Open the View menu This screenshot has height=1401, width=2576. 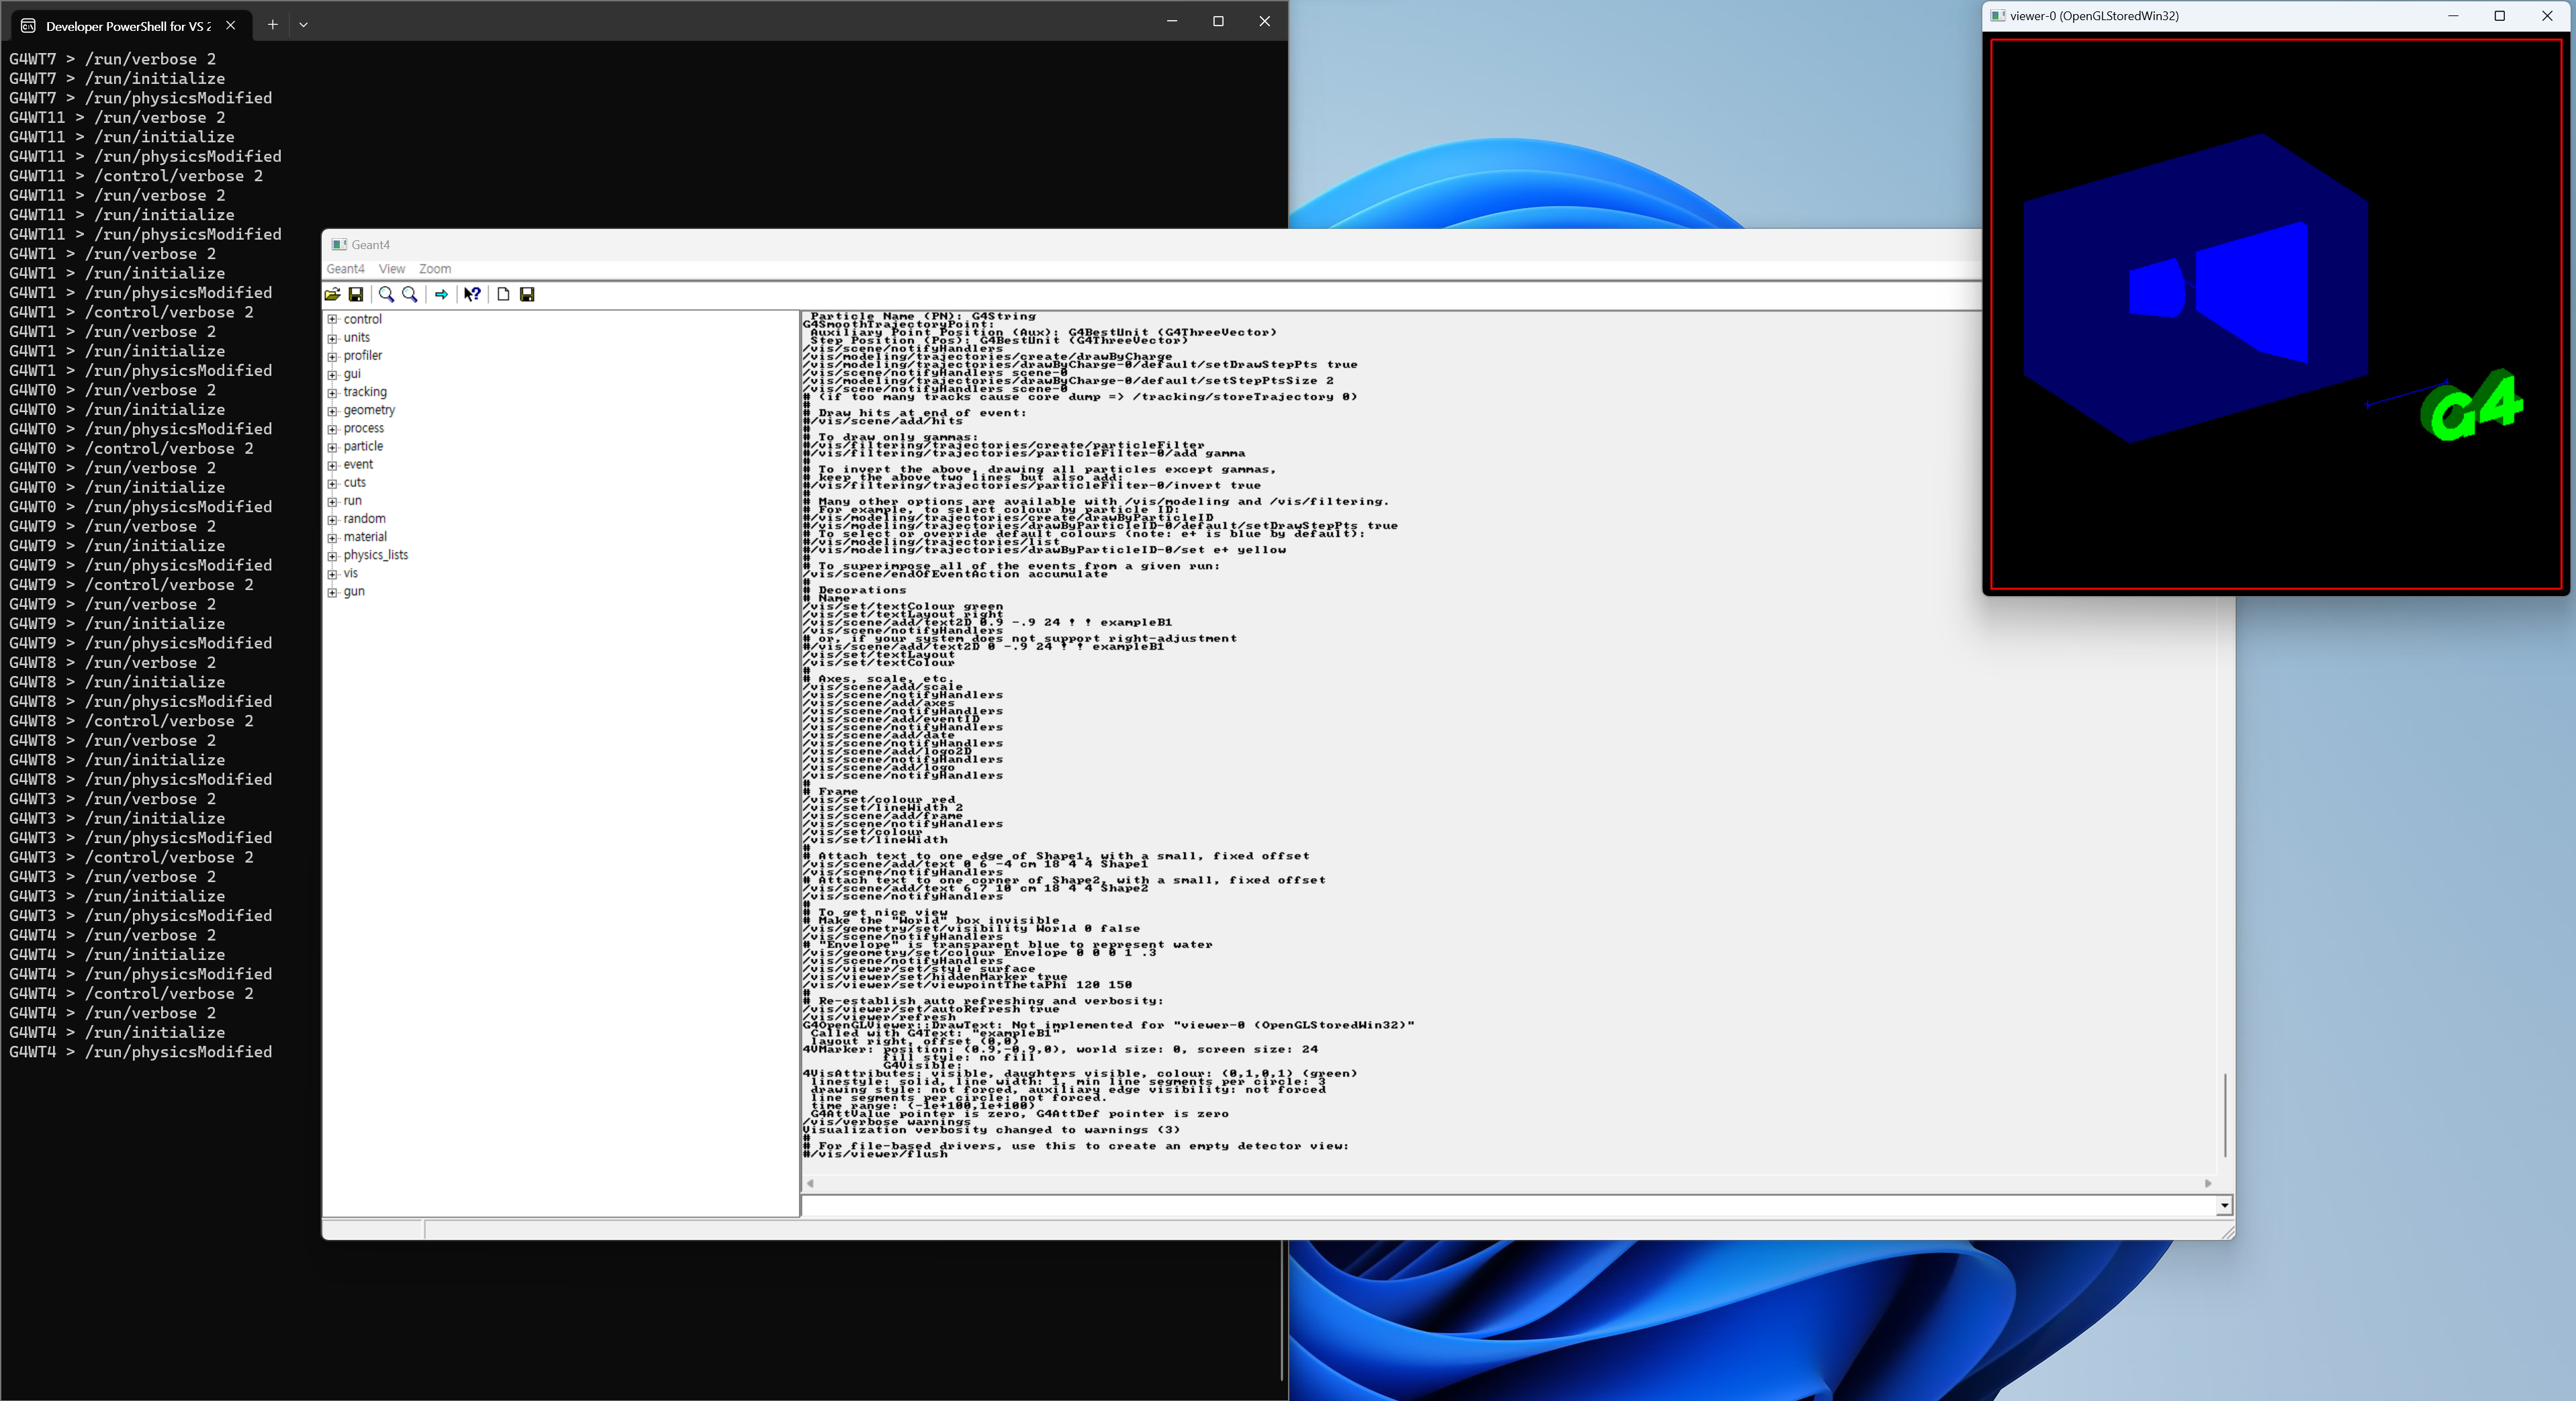click(x=391, y=269)
